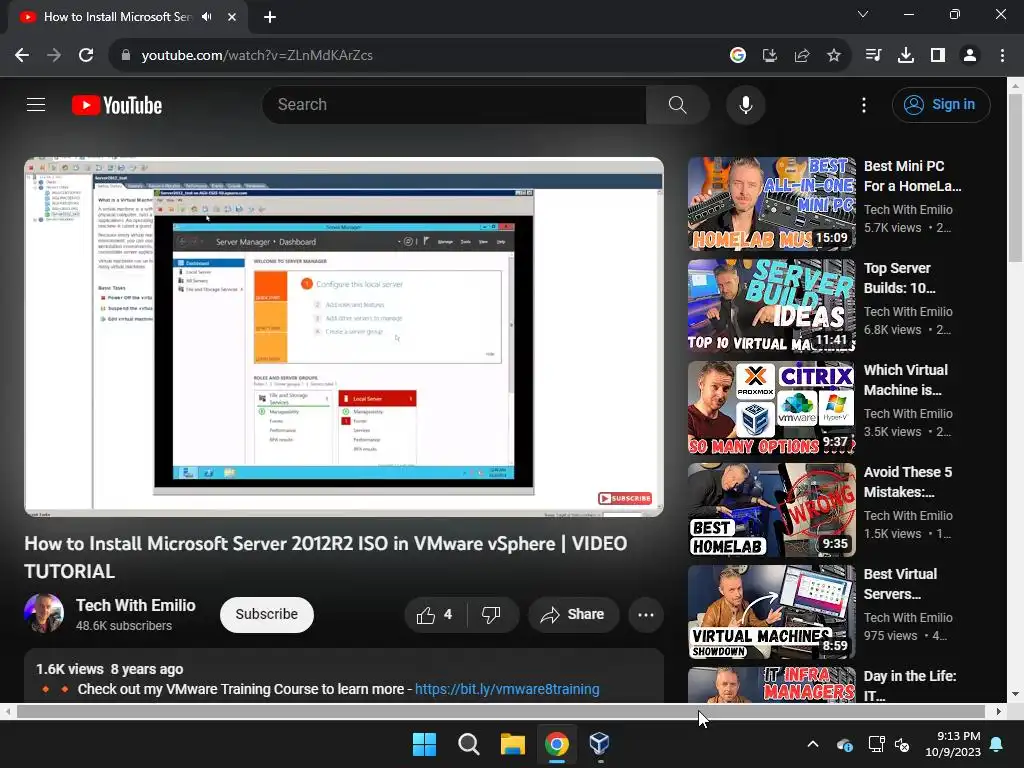
Task: Open VirtualBox from taskbar
Action: coord(600,744)
